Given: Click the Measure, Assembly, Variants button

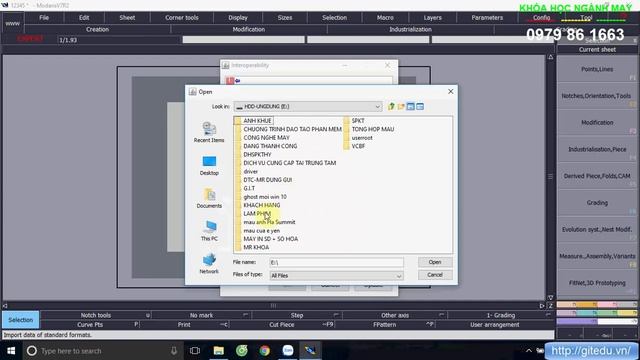Looking at the screenshot, I should [x=597, y=256].
